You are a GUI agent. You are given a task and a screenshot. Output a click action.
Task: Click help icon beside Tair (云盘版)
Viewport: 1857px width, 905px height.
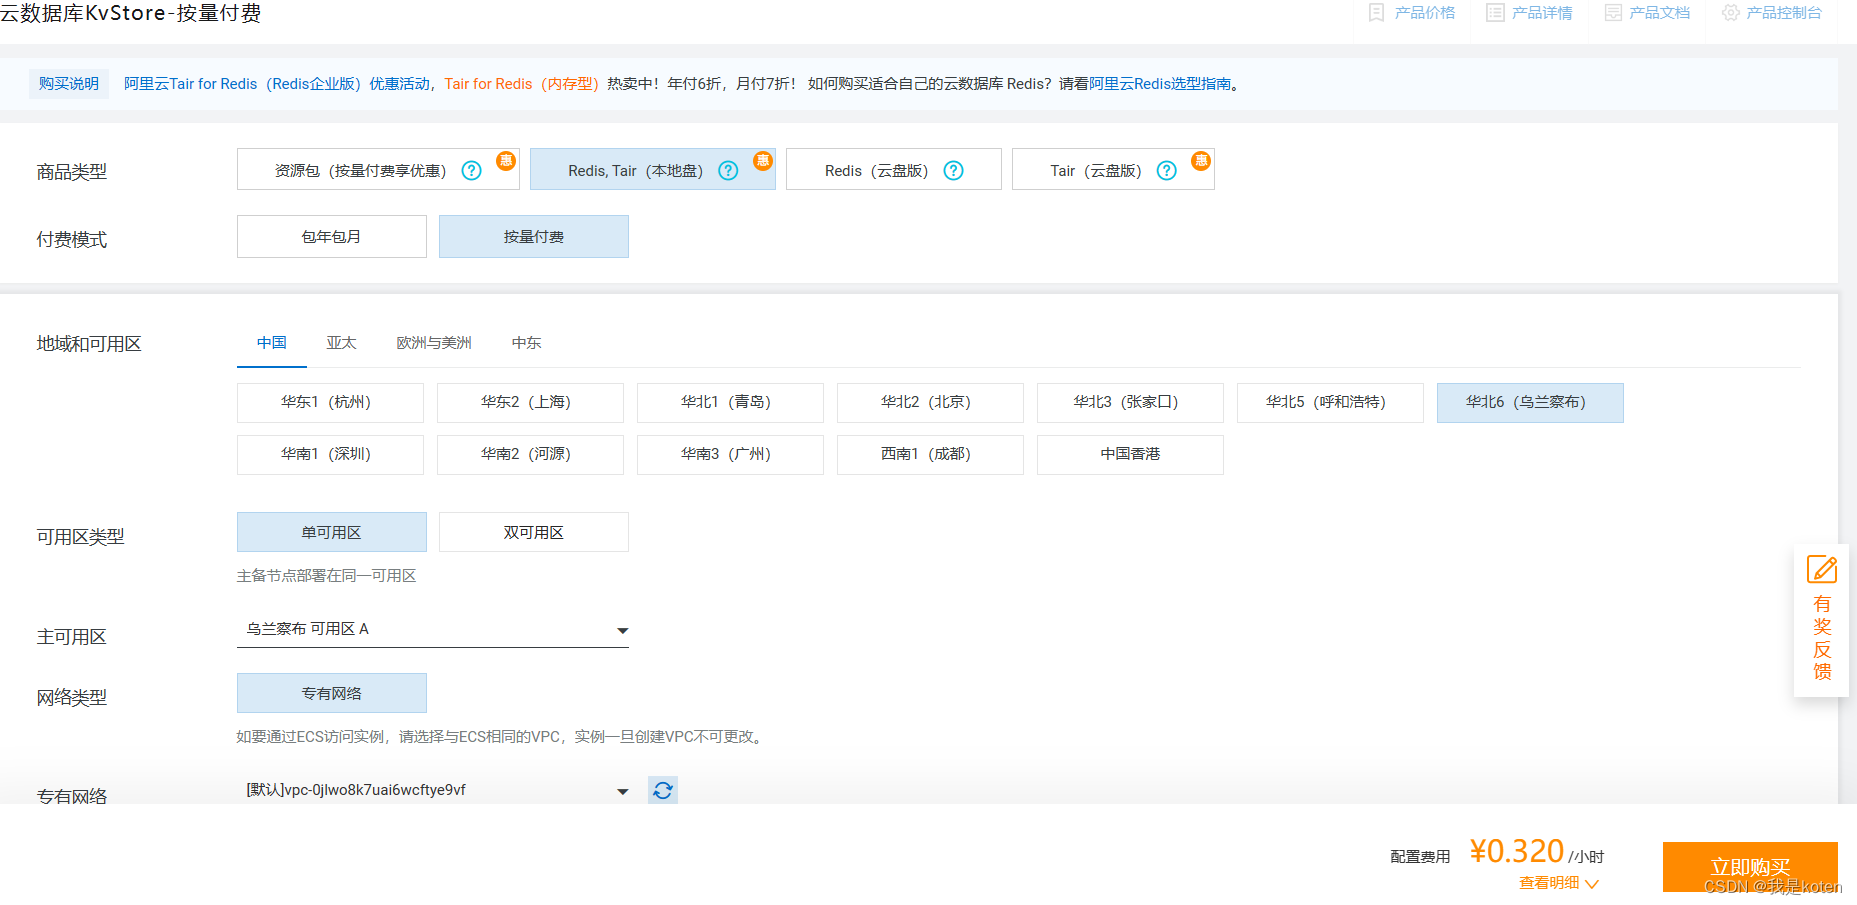1166,171
